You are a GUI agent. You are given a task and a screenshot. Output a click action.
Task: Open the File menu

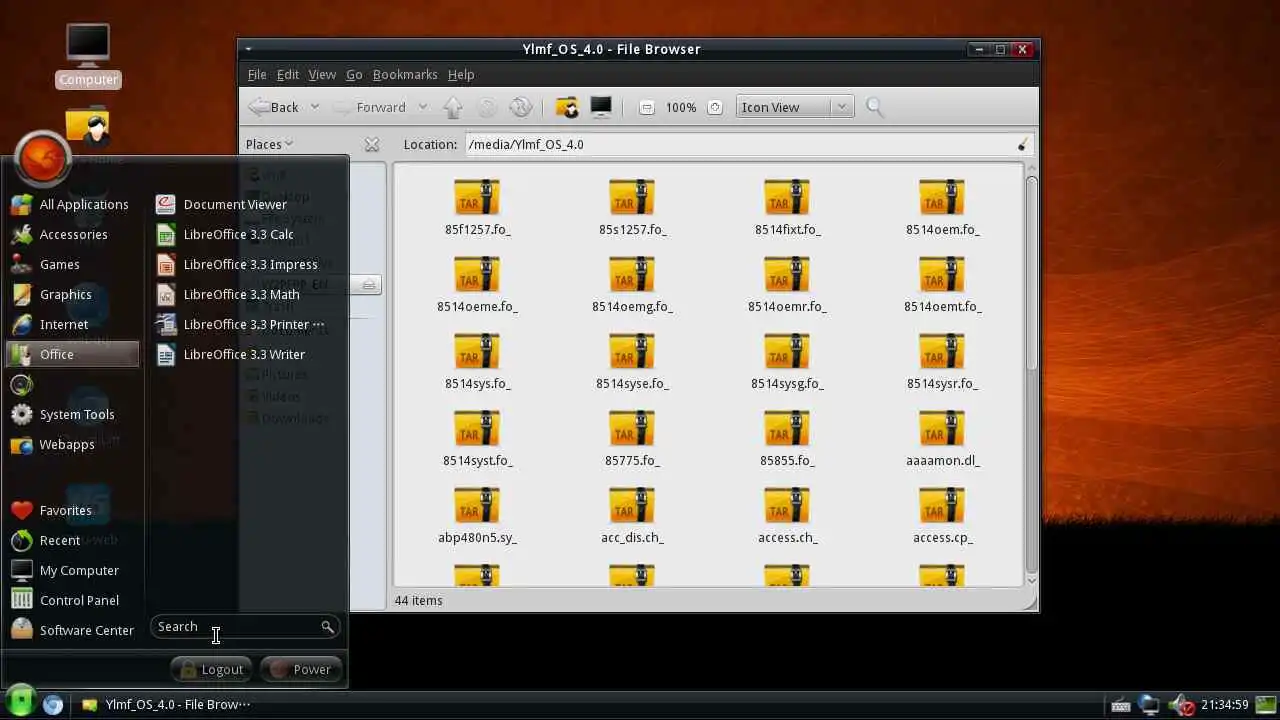(x=257, y=75)
